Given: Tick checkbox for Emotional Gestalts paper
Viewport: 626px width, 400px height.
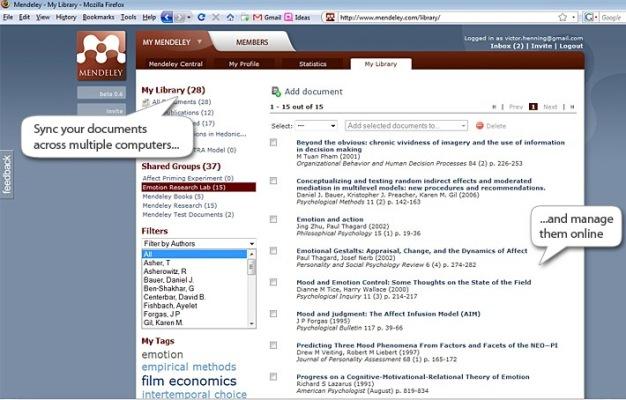Looking at the screenshot, I should (273, 251).
